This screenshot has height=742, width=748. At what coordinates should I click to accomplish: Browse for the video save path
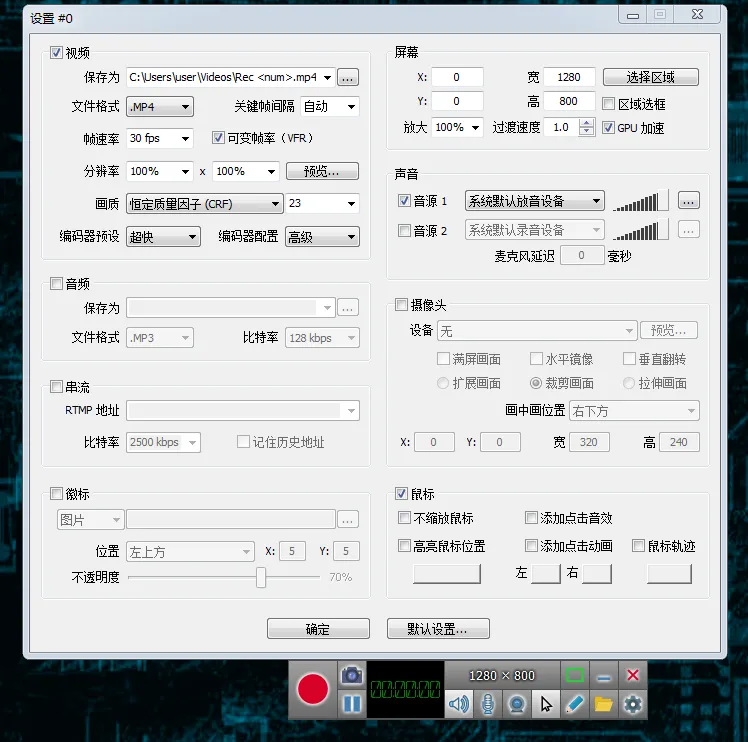[348, 77]
